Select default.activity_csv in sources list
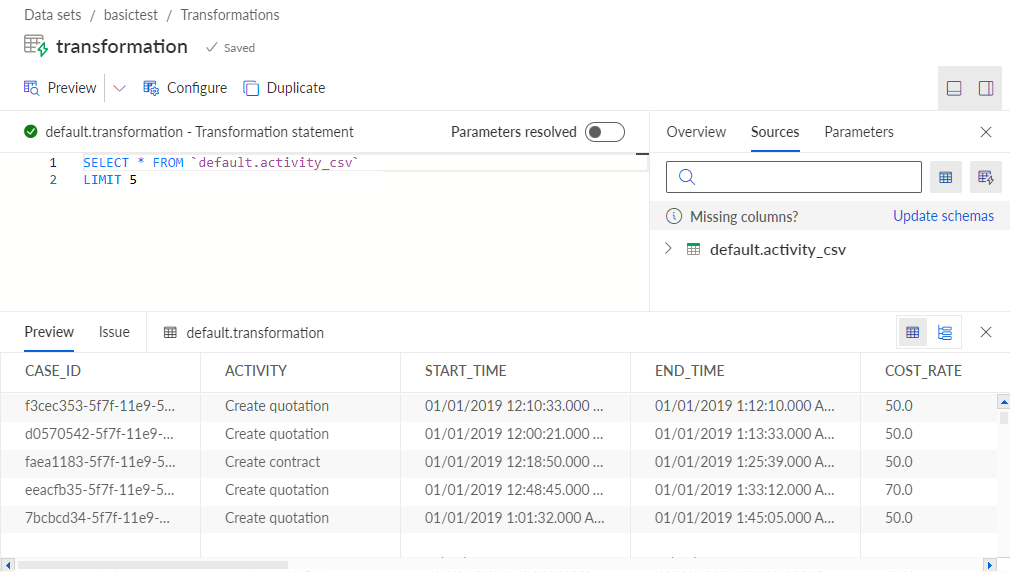Image resolution: width=1010 pixels, height=572 pixels. pos(777,249)
